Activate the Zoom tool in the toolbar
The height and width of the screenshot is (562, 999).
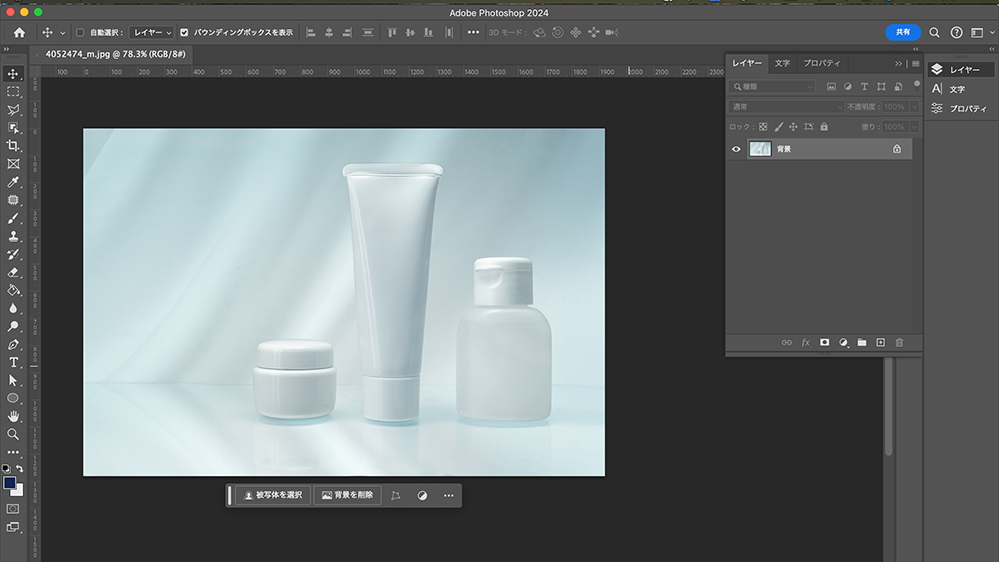[x=13, y=434]
